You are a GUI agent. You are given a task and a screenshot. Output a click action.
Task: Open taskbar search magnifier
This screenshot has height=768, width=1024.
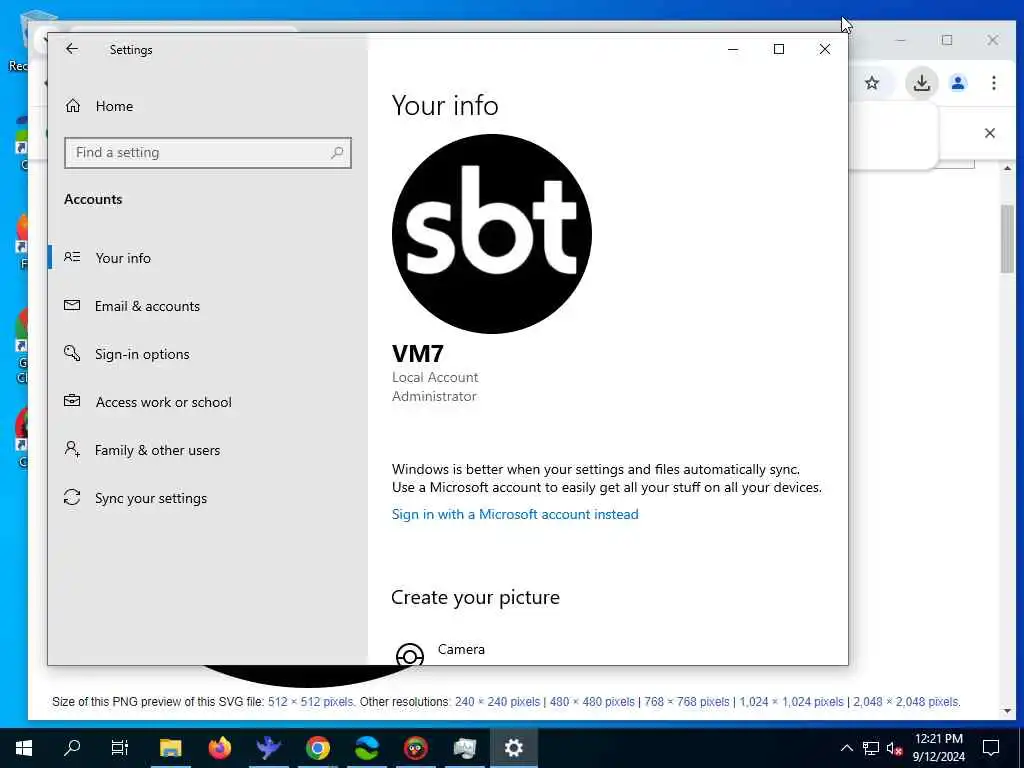[72, 748]
